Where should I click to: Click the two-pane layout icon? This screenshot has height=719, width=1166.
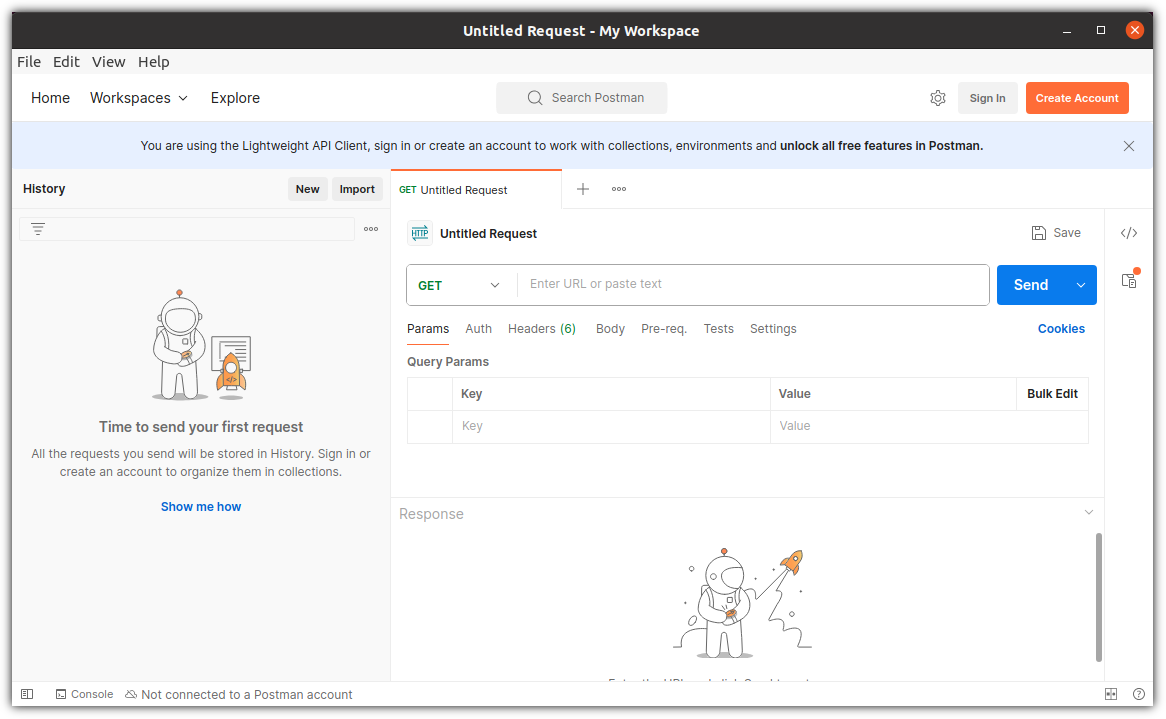pos(1111,694)
